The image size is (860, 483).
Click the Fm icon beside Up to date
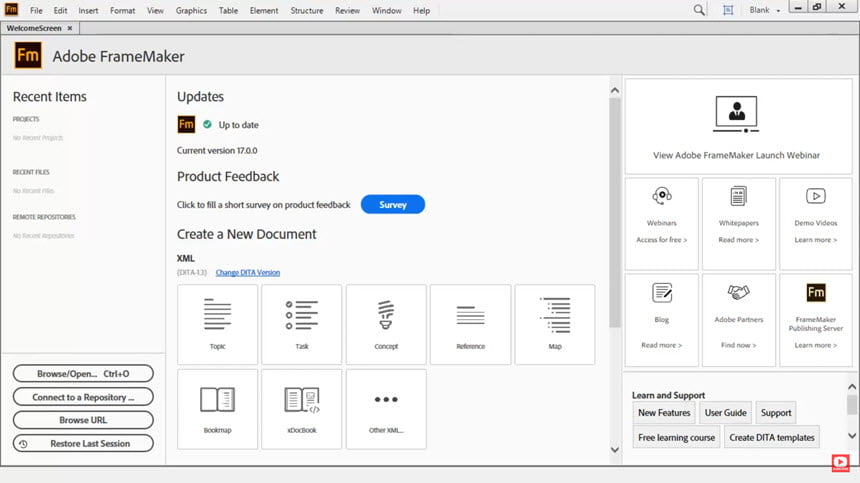[x=186, y=124]
